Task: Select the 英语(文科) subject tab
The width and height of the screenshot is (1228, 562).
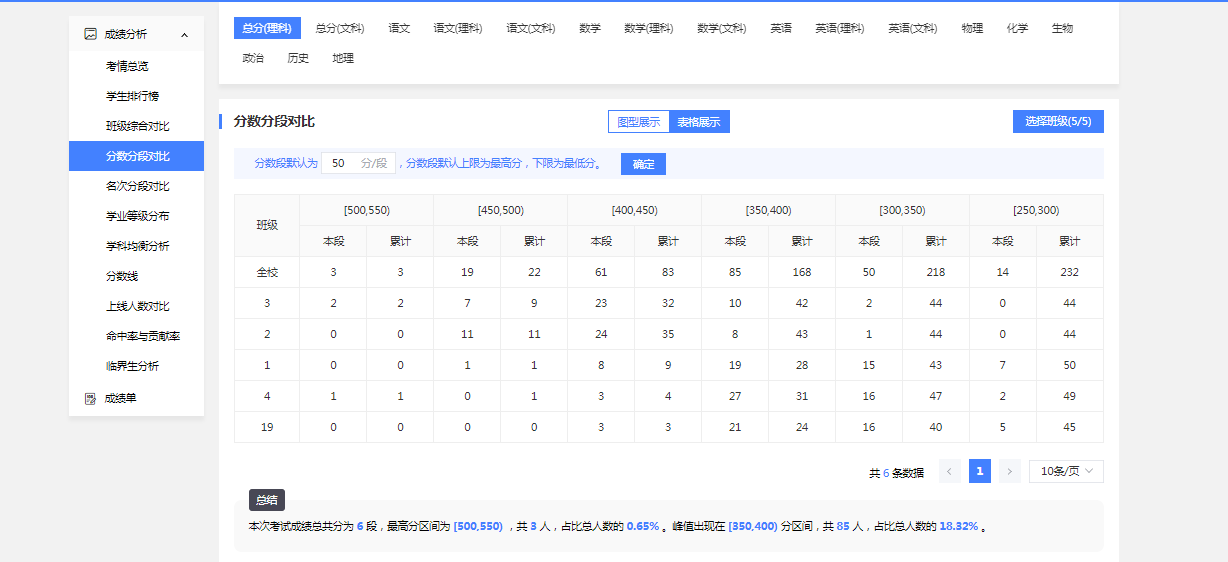Action: [912, 28]
